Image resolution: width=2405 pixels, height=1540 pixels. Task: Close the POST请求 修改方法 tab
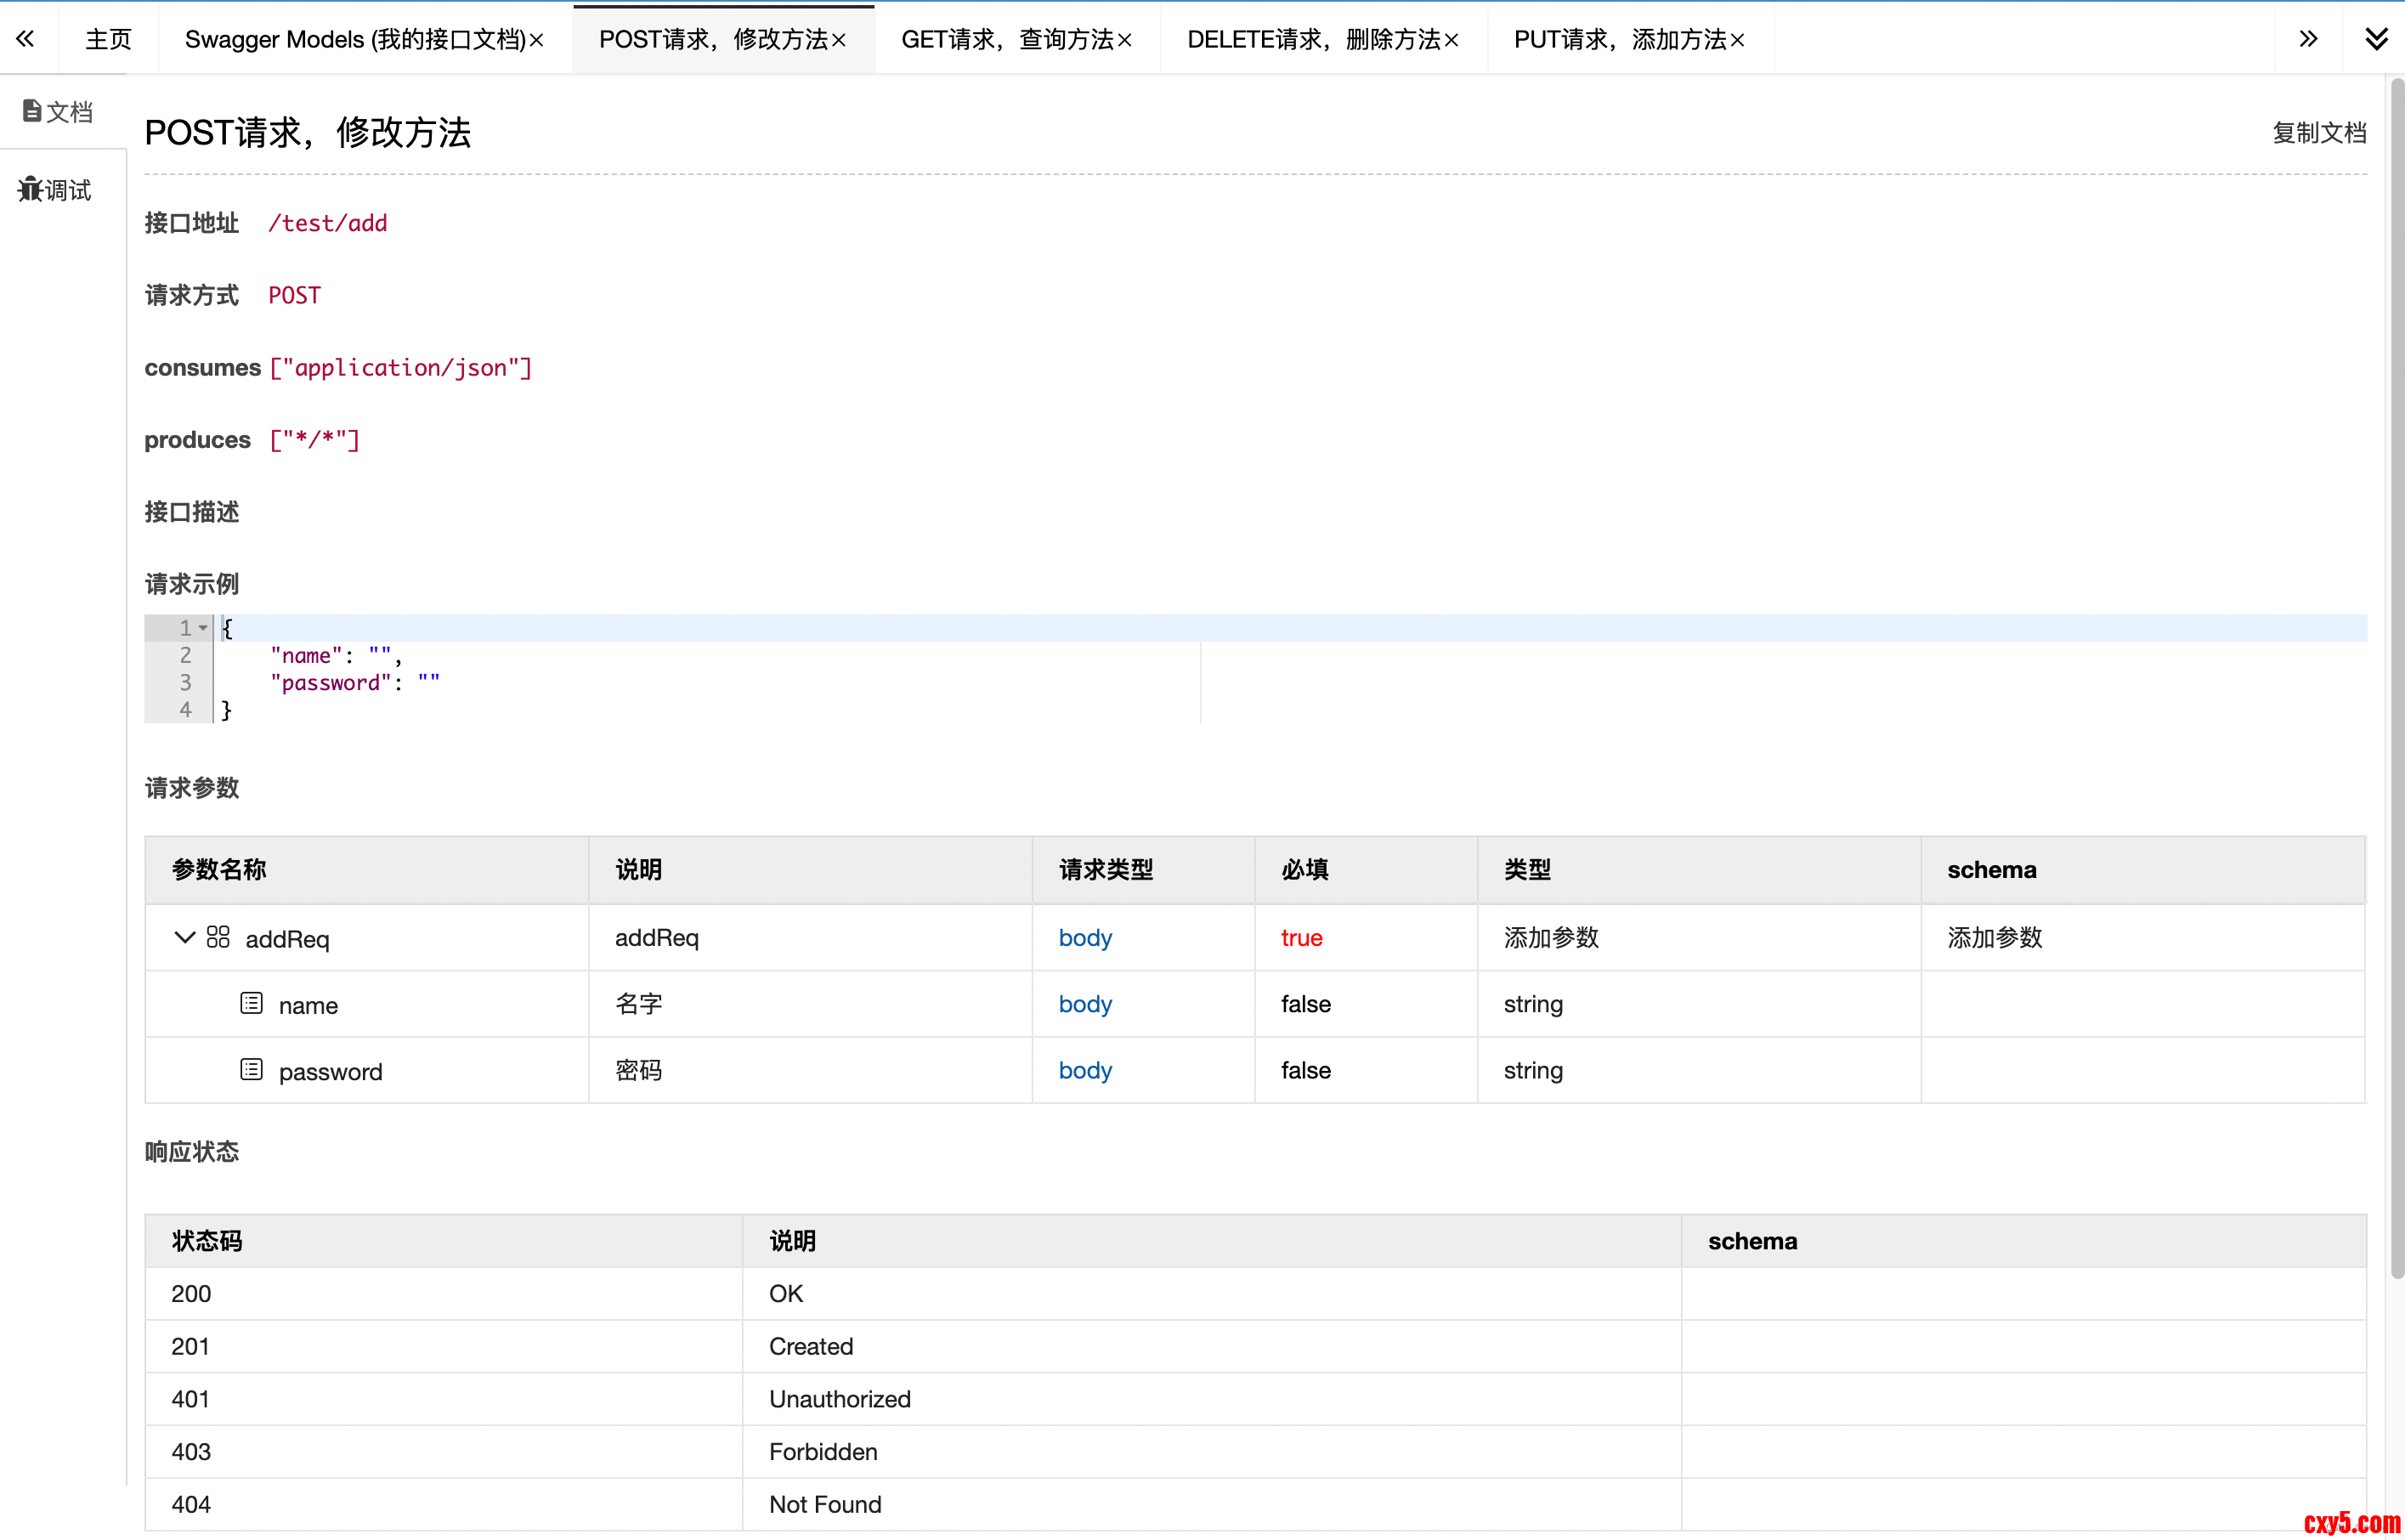coord(839,40)
